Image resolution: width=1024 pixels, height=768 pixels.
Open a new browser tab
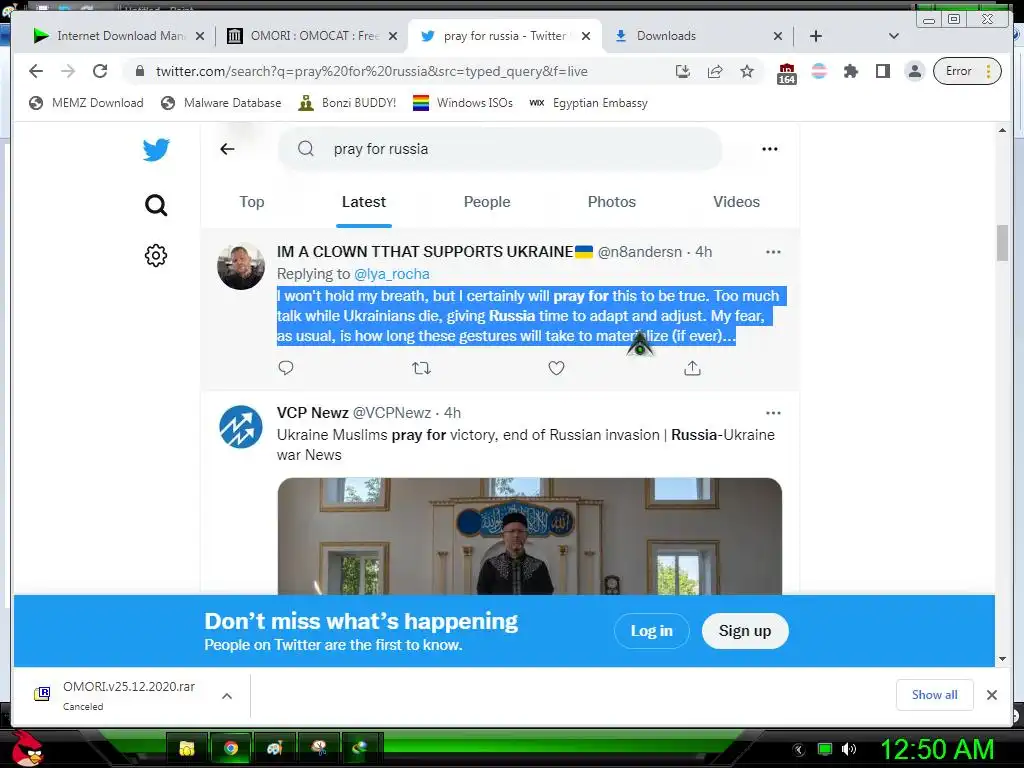pos(816,36)
